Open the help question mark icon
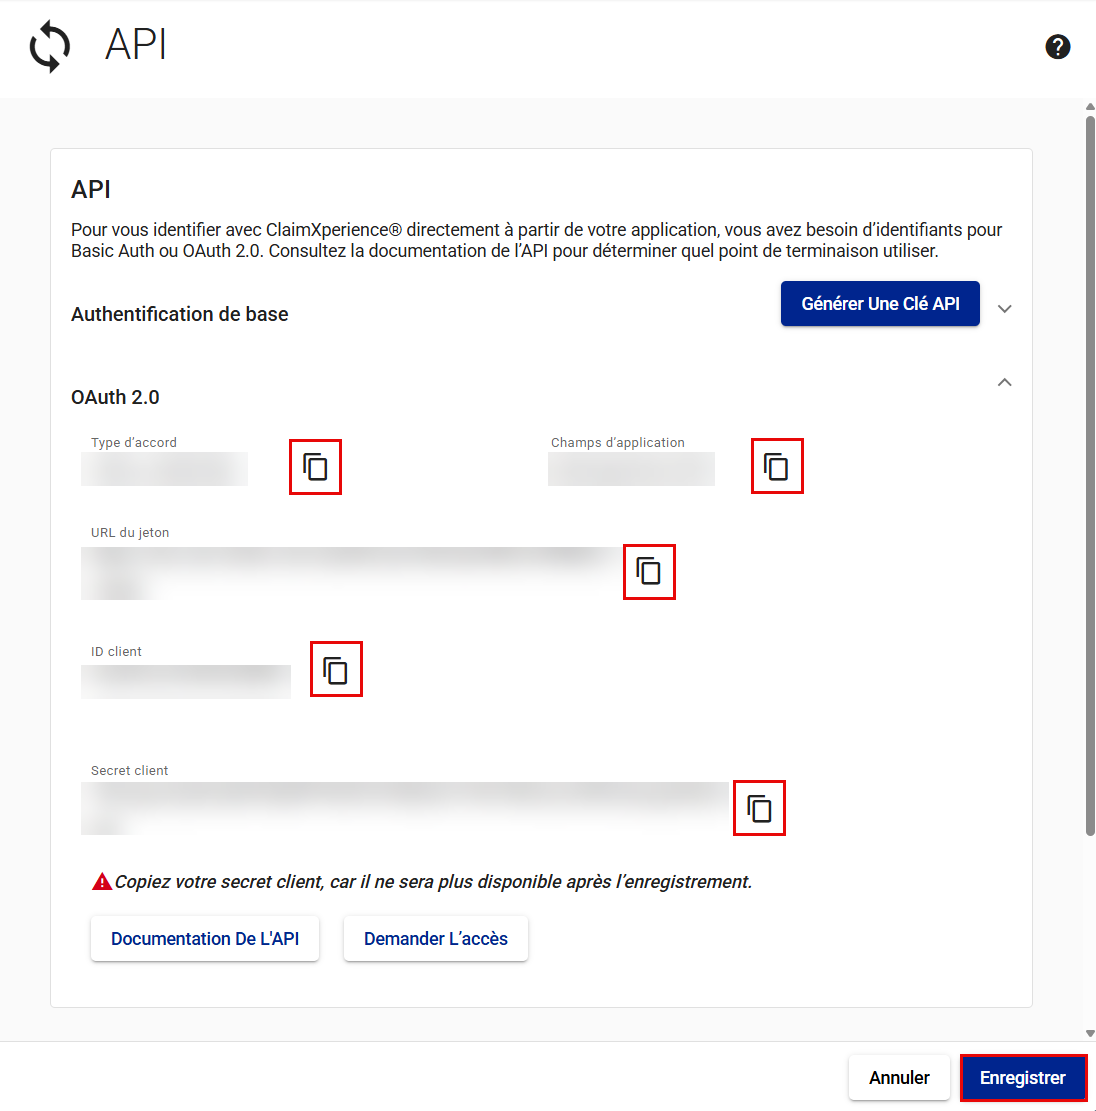This screenshot has width=1096, height=1111. pyautogui.click(x=1057, y=47)
